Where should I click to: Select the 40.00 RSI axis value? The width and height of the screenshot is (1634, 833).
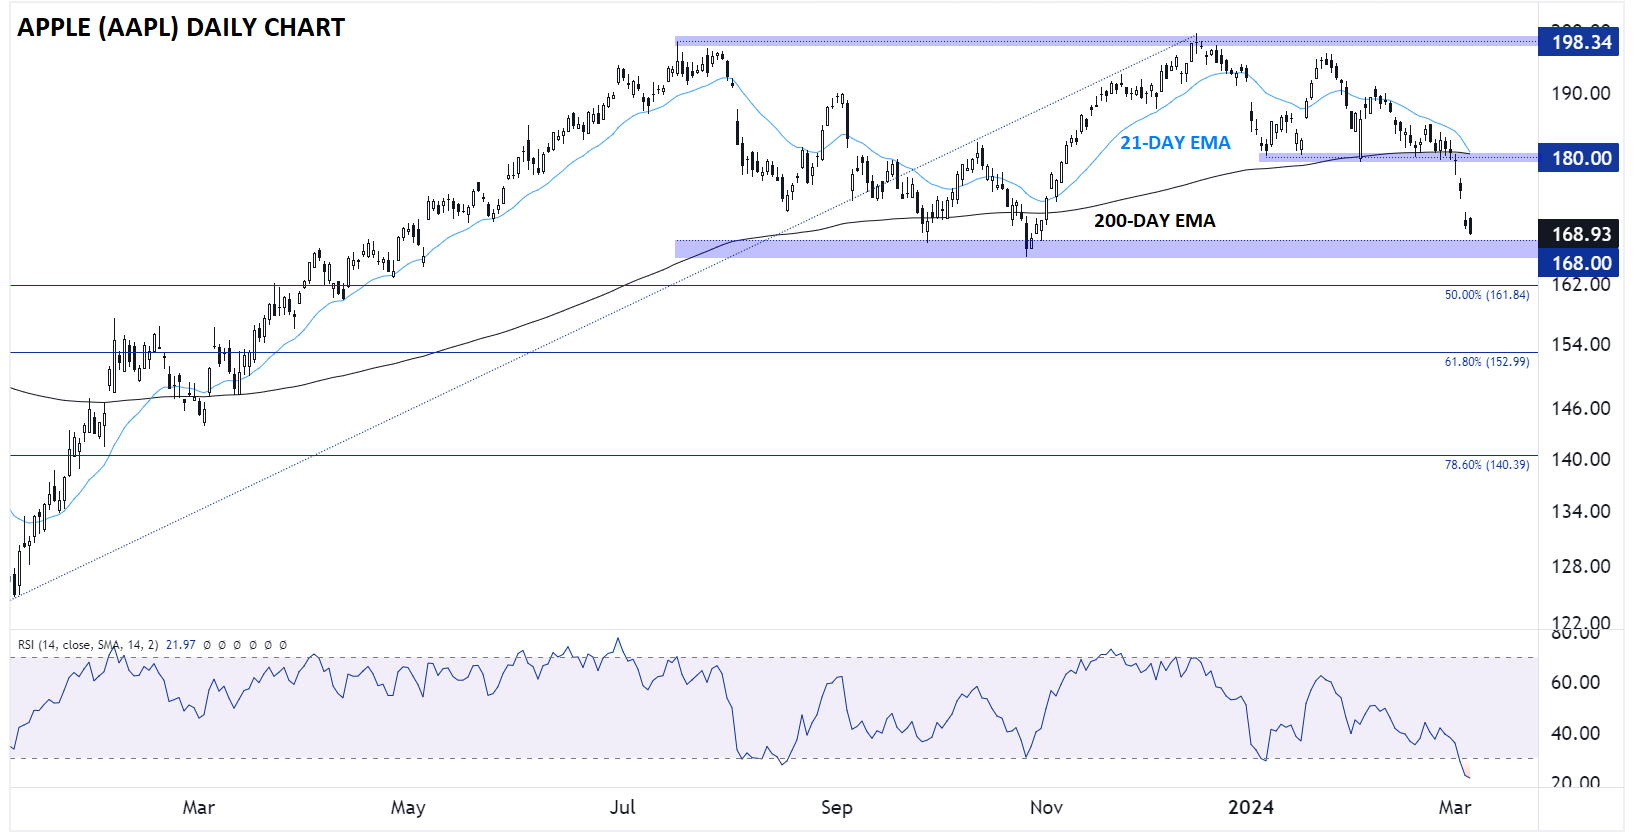pos(1575,733)
